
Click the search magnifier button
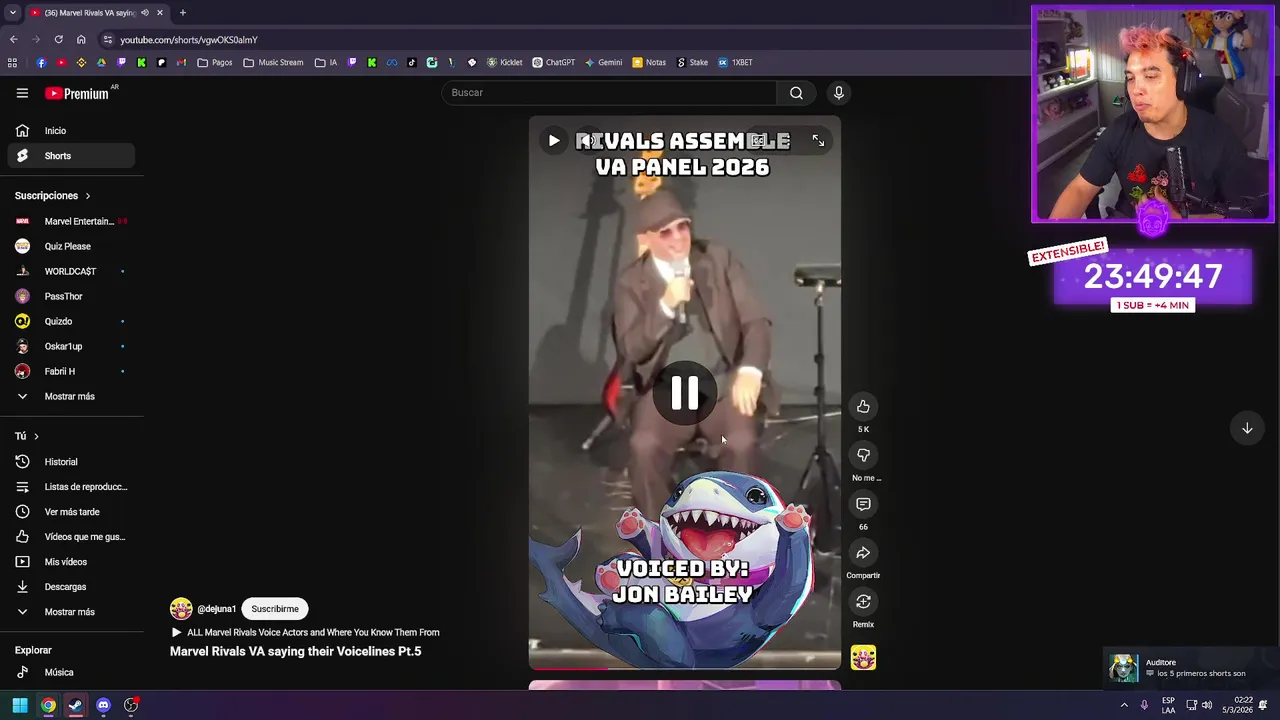click(796, 93)
